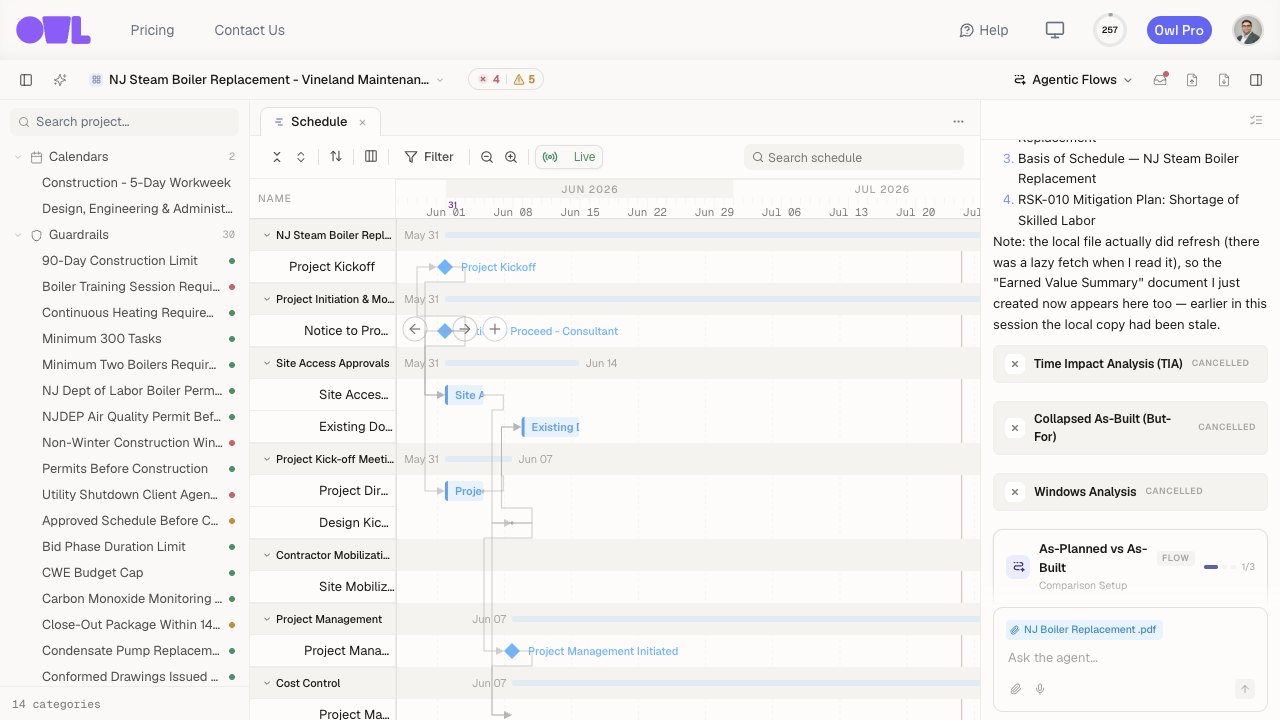Image resolution: width=1280 pixels, height=720 pixels.
Task: Collapse the Cost Control group
Action: (267, 683)
